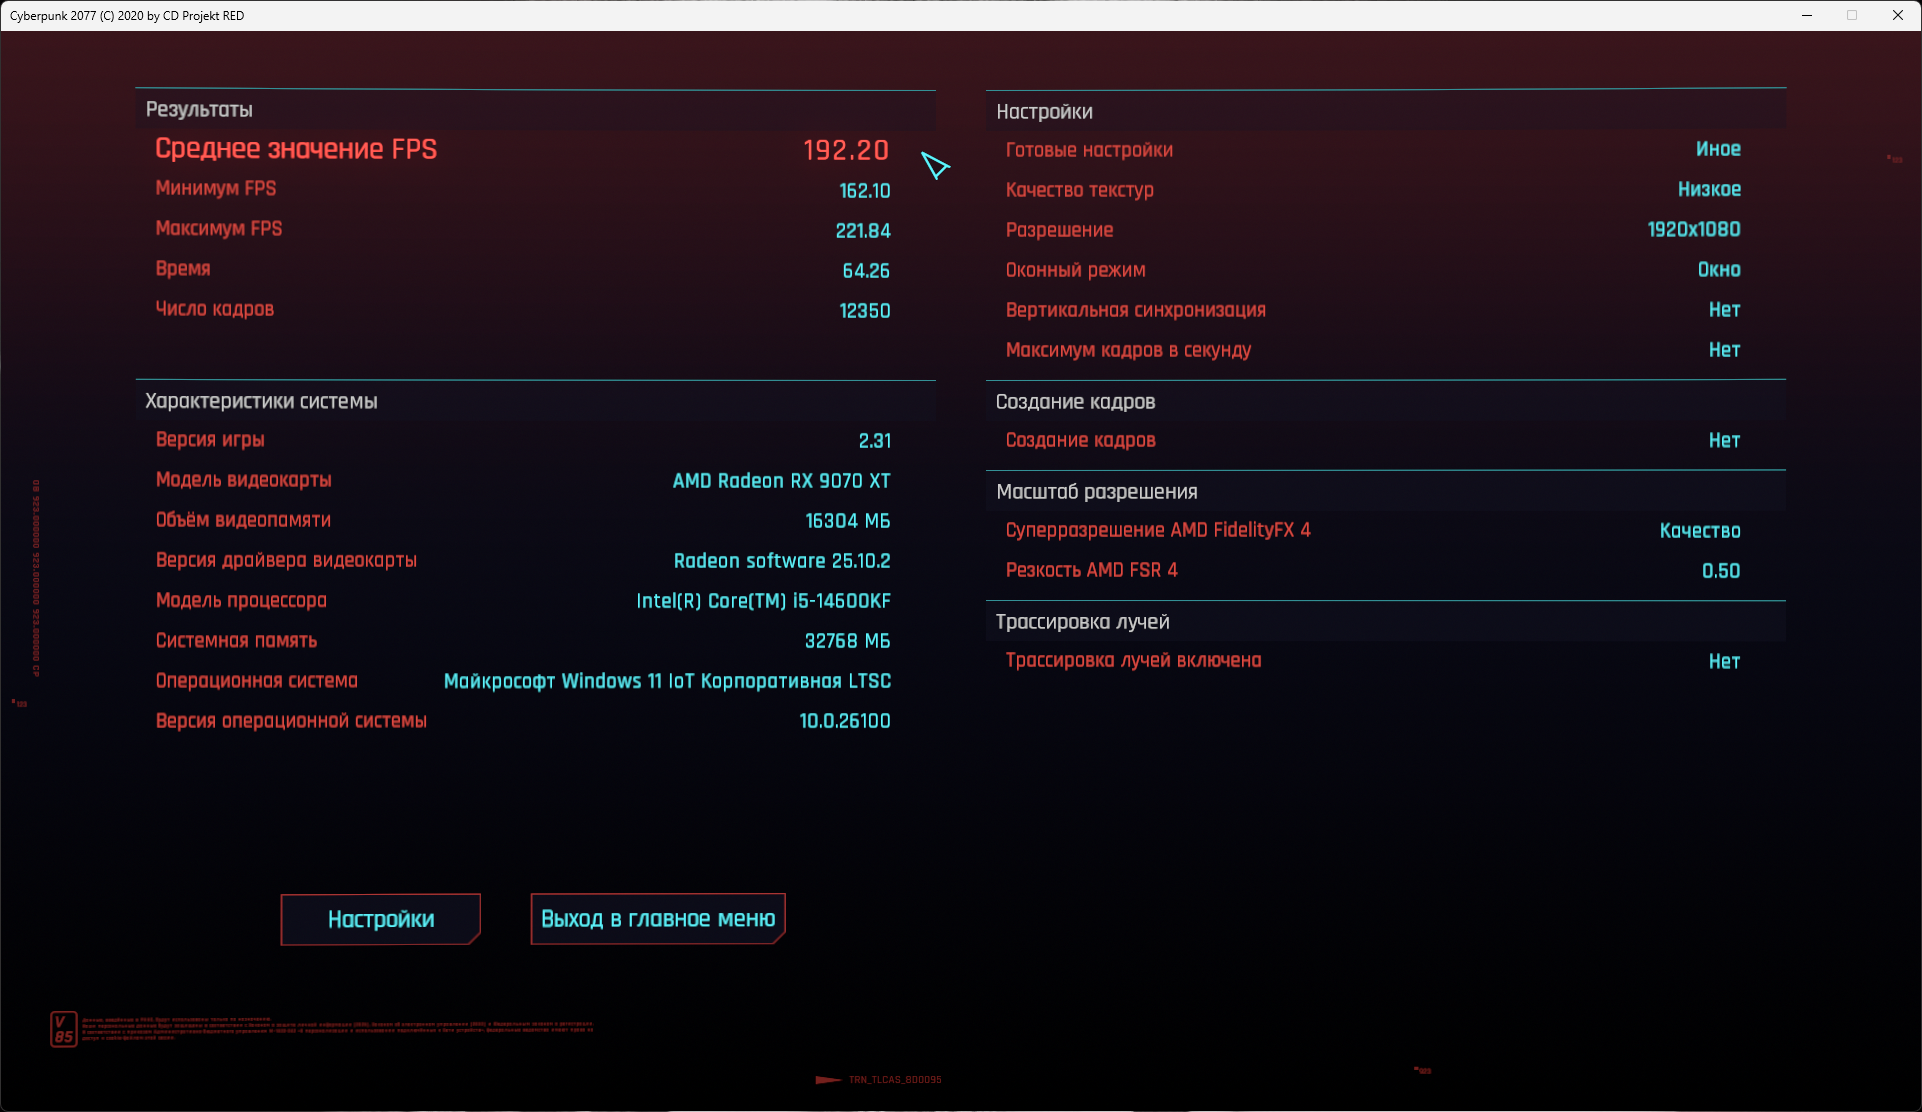Click the Характеристики системы section header

[x=261, y=402]
